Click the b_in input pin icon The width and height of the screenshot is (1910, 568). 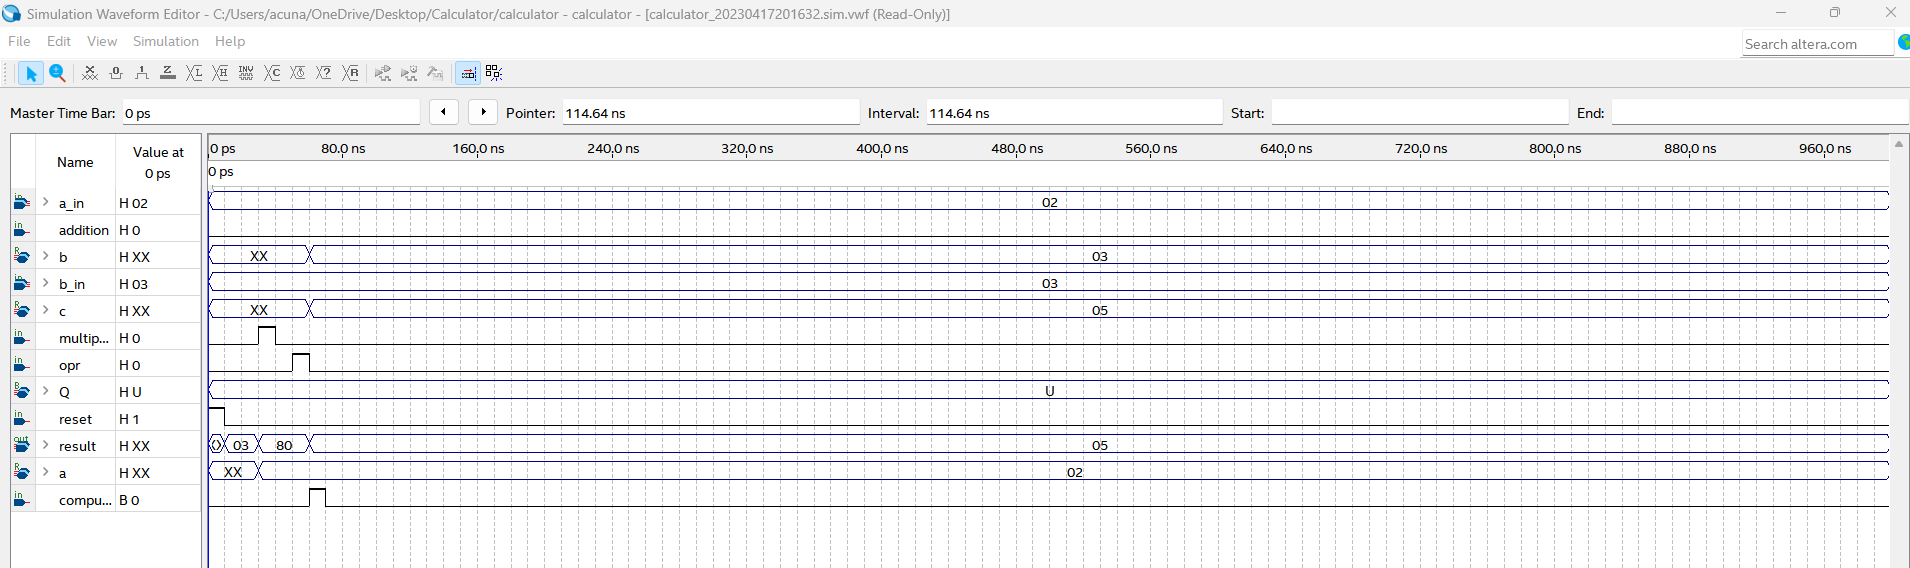click(x=22, y=283)
